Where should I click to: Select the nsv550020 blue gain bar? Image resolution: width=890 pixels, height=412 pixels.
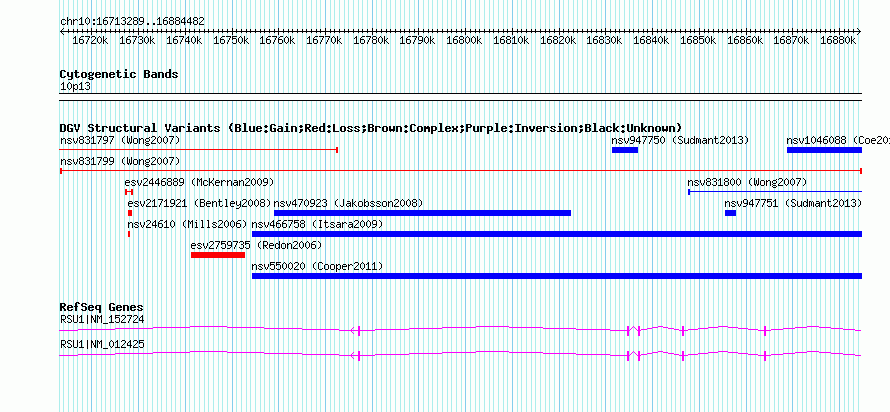(557, 276)
